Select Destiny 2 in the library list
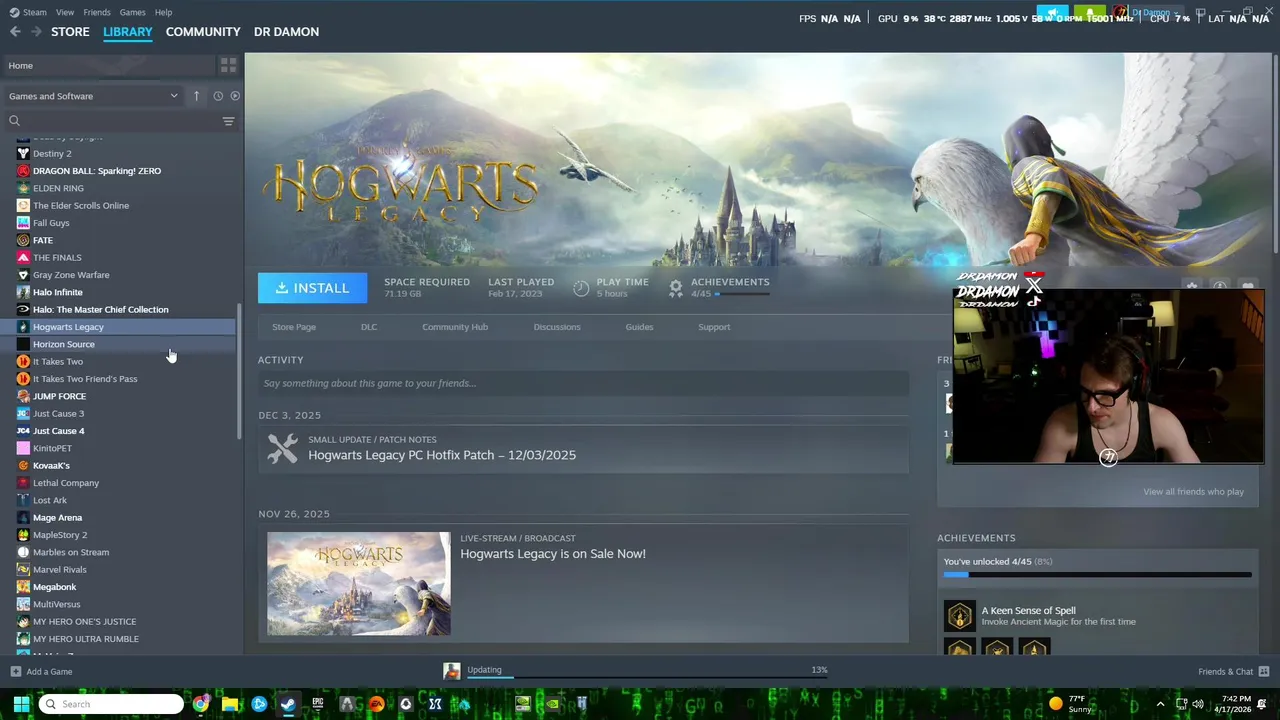The image size is (1280, 720). [52, 154]
